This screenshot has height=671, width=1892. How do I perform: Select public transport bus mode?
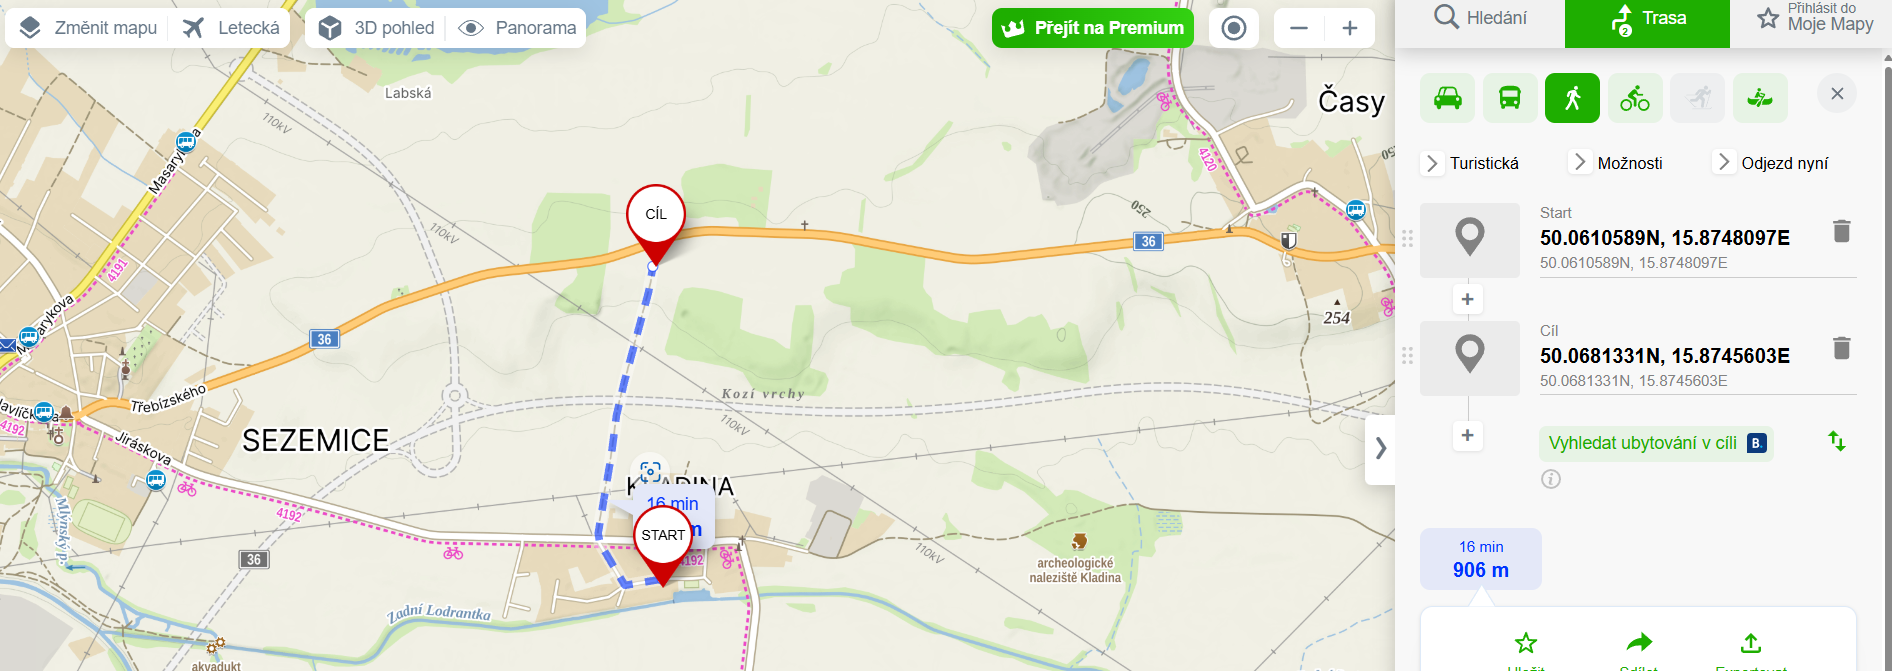coord(1510,98)
